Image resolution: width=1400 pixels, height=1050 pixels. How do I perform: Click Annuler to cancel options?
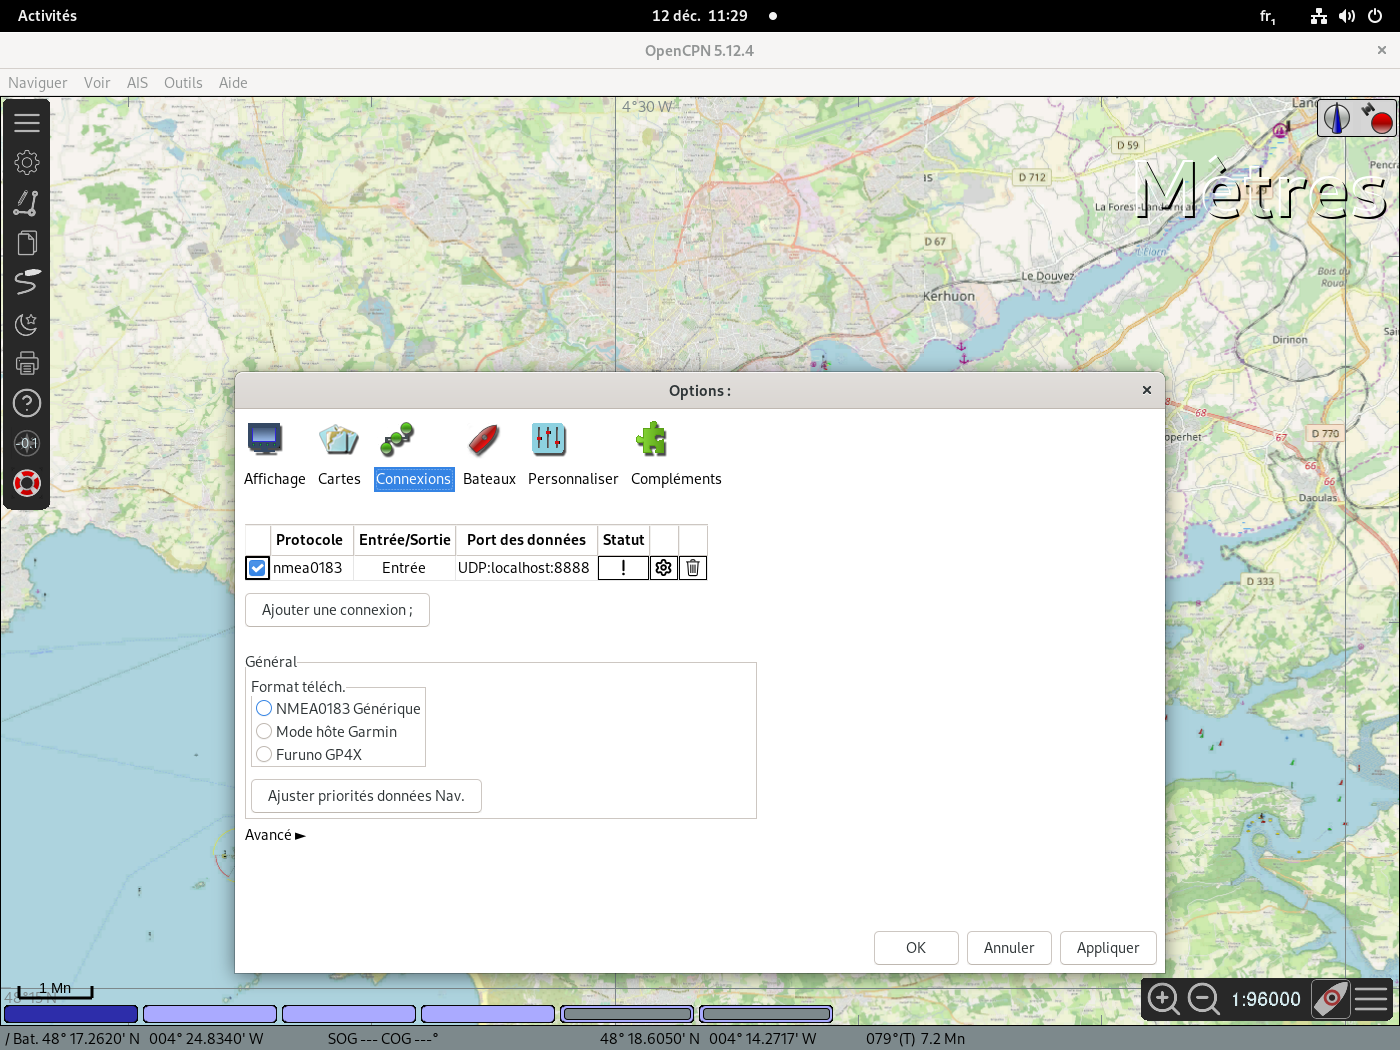1009,948
